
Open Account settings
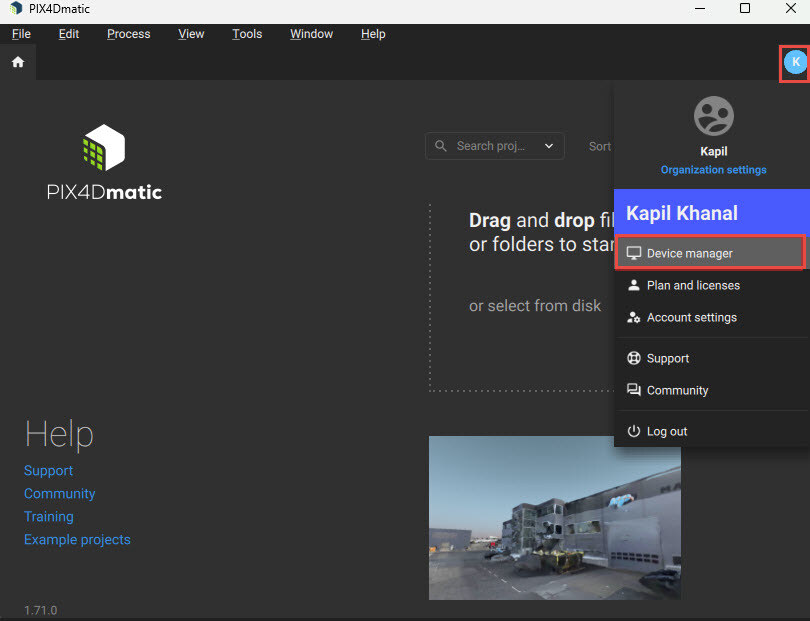coord(691,317)
